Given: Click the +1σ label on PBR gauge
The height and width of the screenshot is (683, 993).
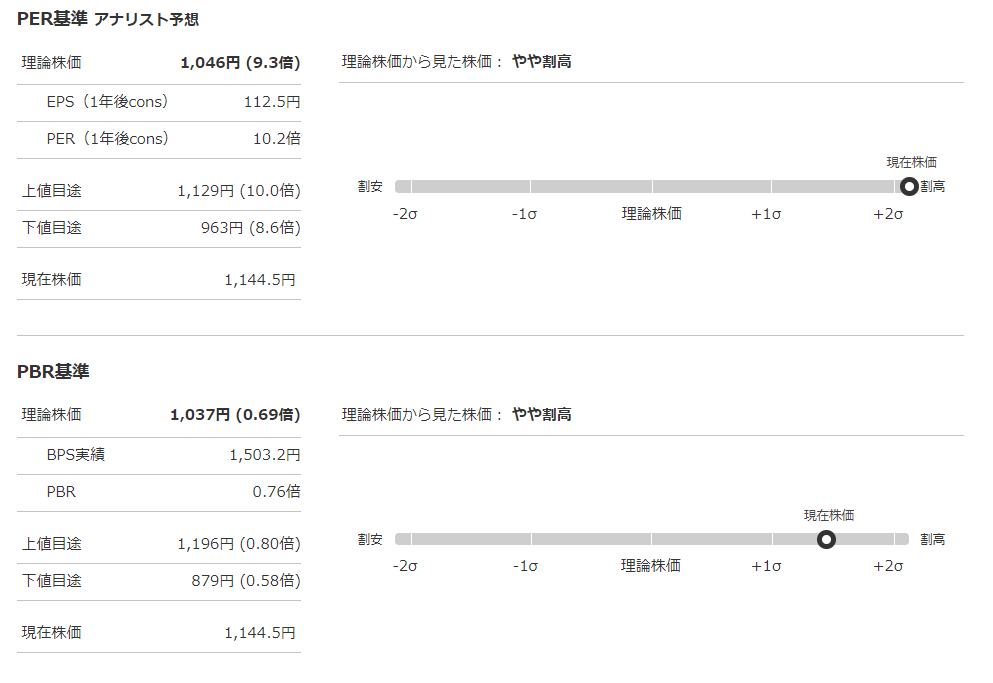Looking at the screenshot, I should click(766, 566).
